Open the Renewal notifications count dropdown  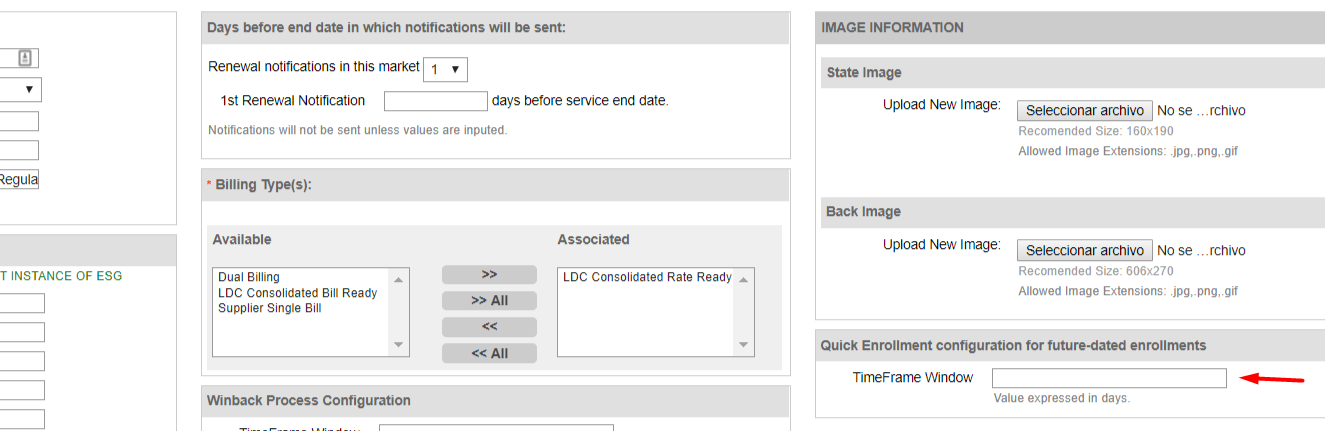point(445,69)
